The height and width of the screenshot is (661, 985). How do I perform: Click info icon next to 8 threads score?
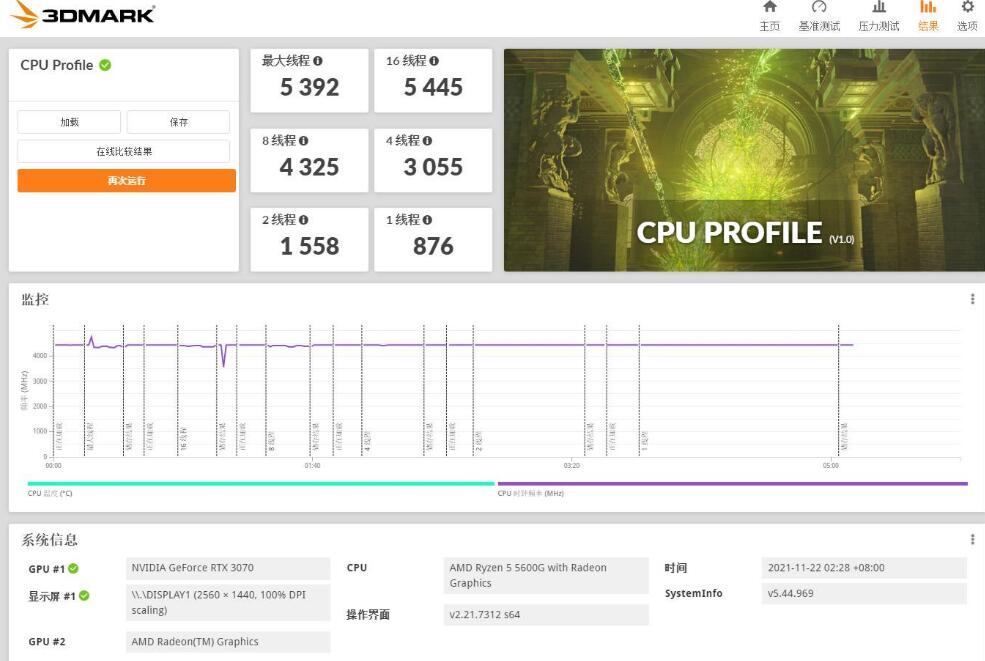[x=303, y=141]
